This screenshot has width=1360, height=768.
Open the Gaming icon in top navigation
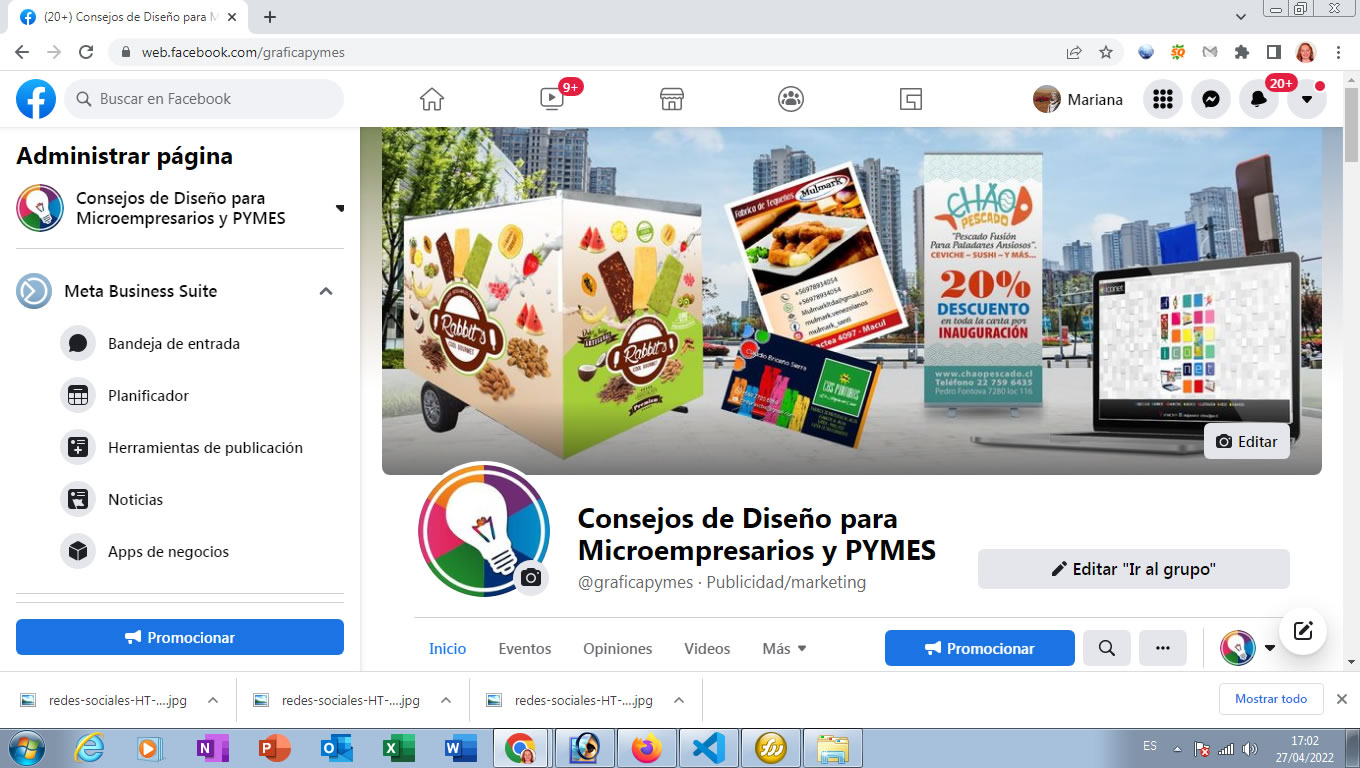[x=910, y=99]
